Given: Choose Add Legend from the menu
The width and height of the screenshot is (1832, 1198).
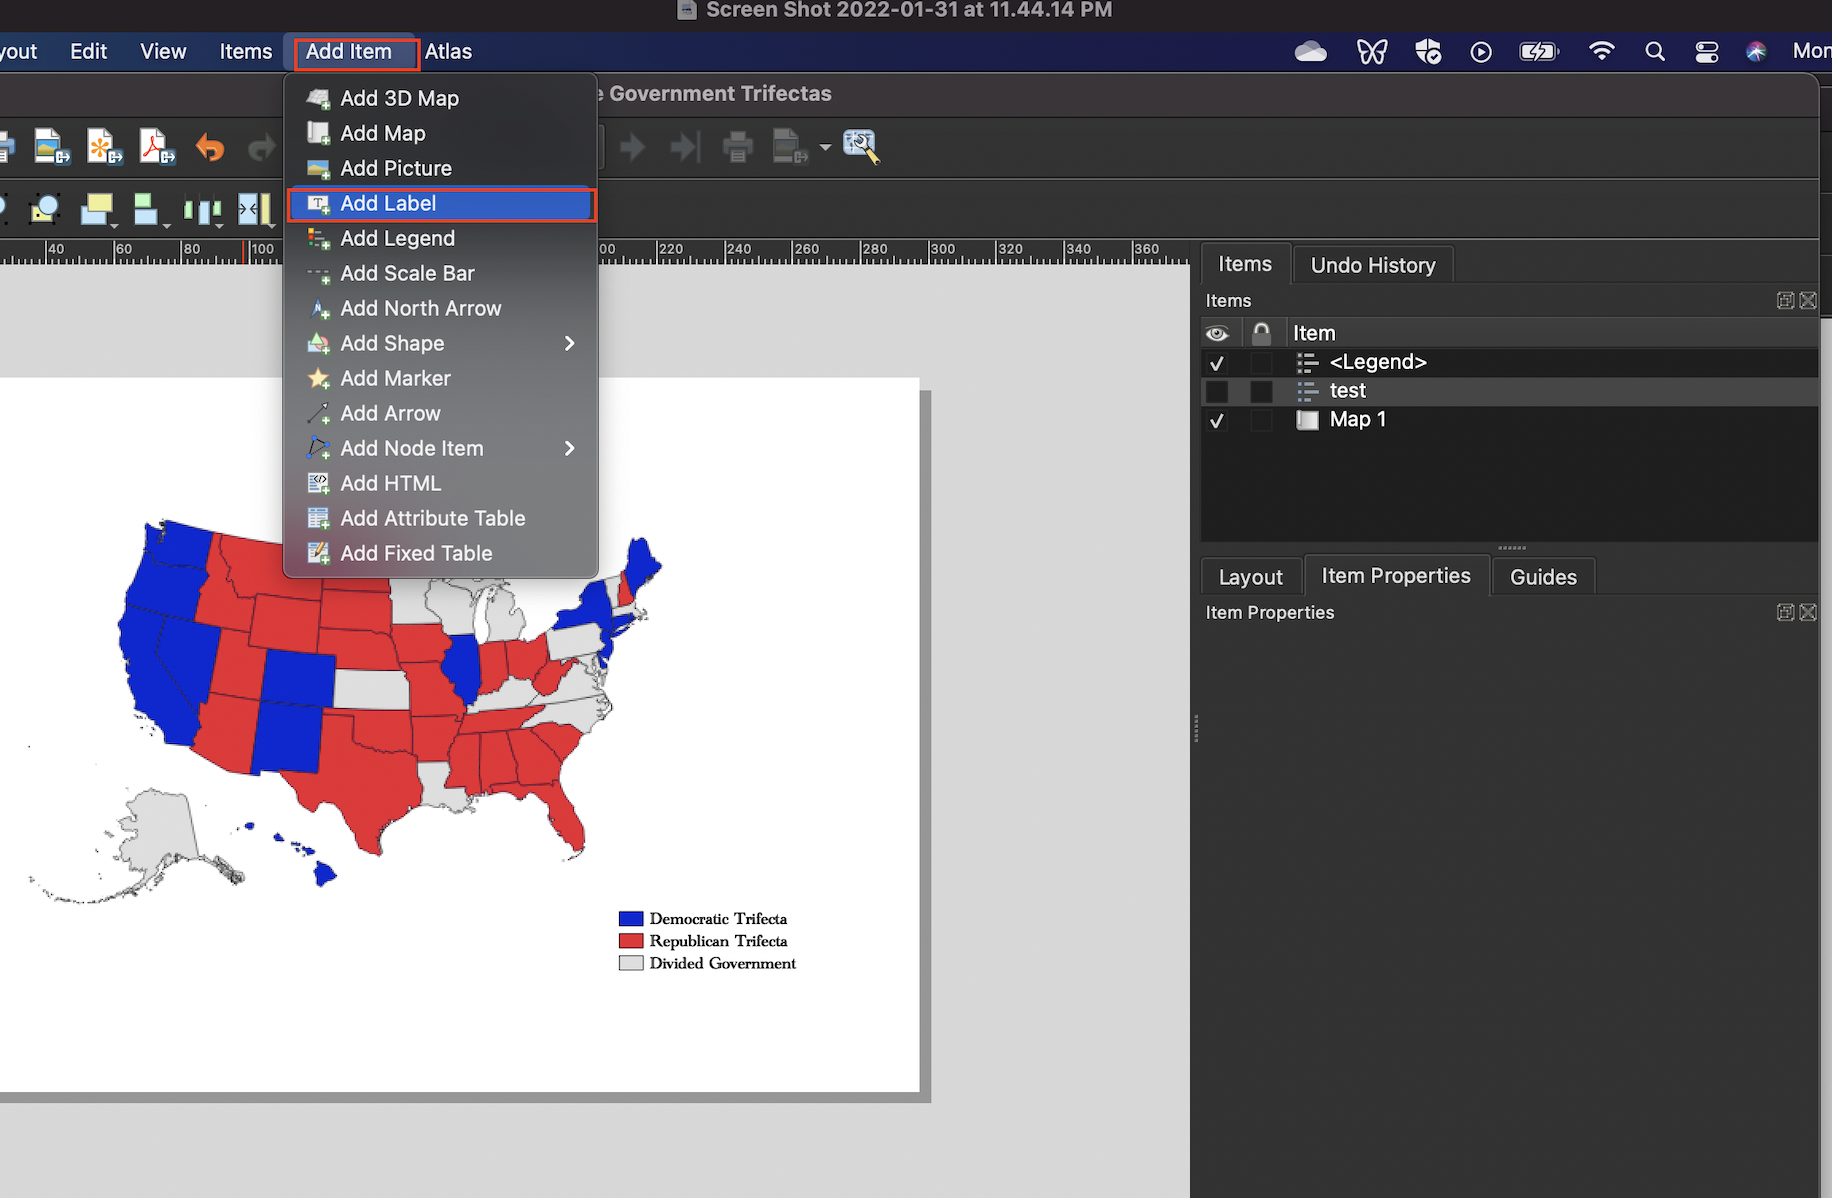Looking at the screenshot, I should point(397,238).
